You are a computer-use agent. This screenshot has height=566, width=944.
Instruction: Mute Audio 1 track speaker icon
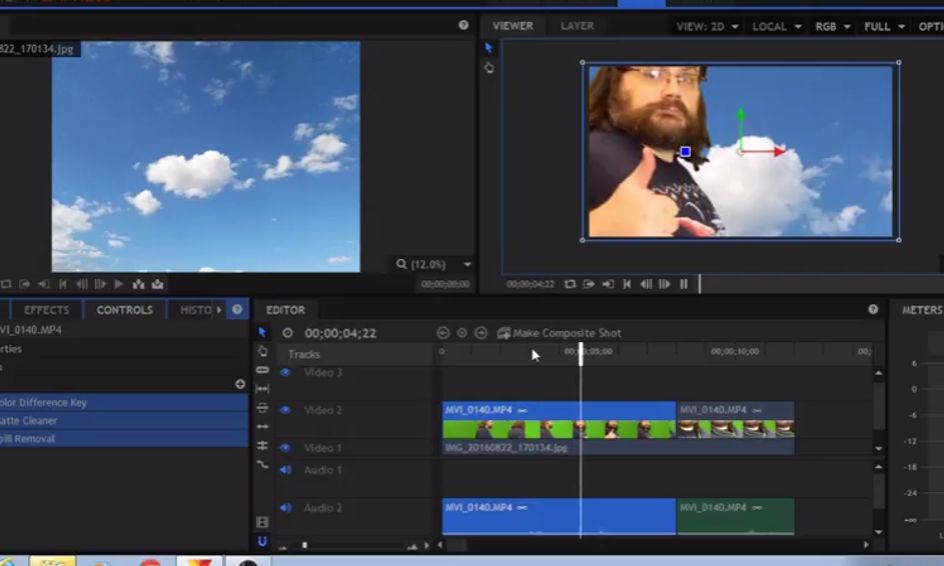point(285,470)
